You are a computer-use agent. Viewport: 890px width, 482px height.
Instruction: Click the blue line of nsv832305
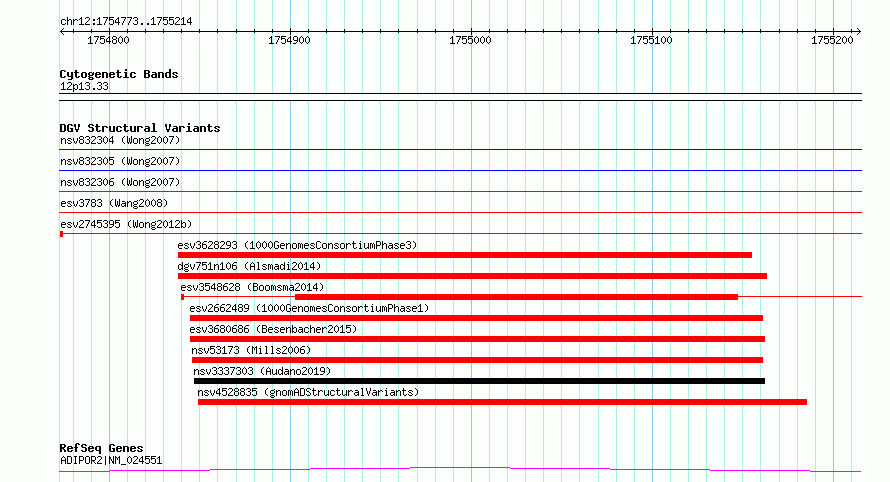click(x=460, y=170)
